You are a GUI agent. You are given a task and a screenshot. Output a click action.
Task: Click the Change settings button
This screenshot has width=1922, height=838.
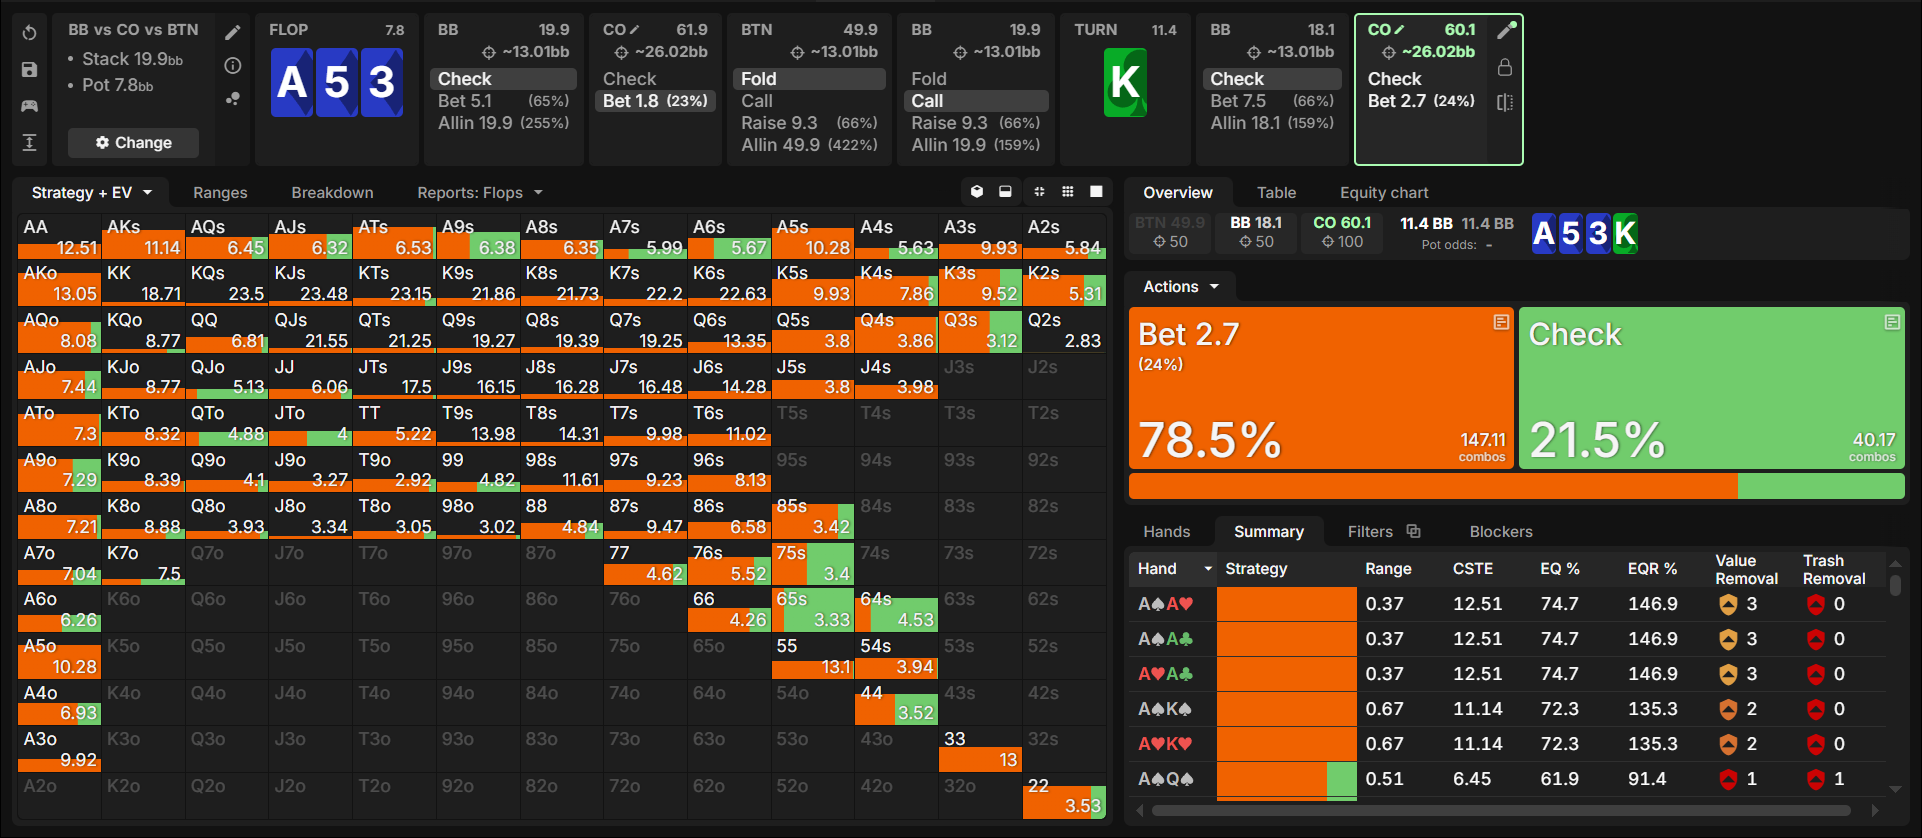point(133,143)
